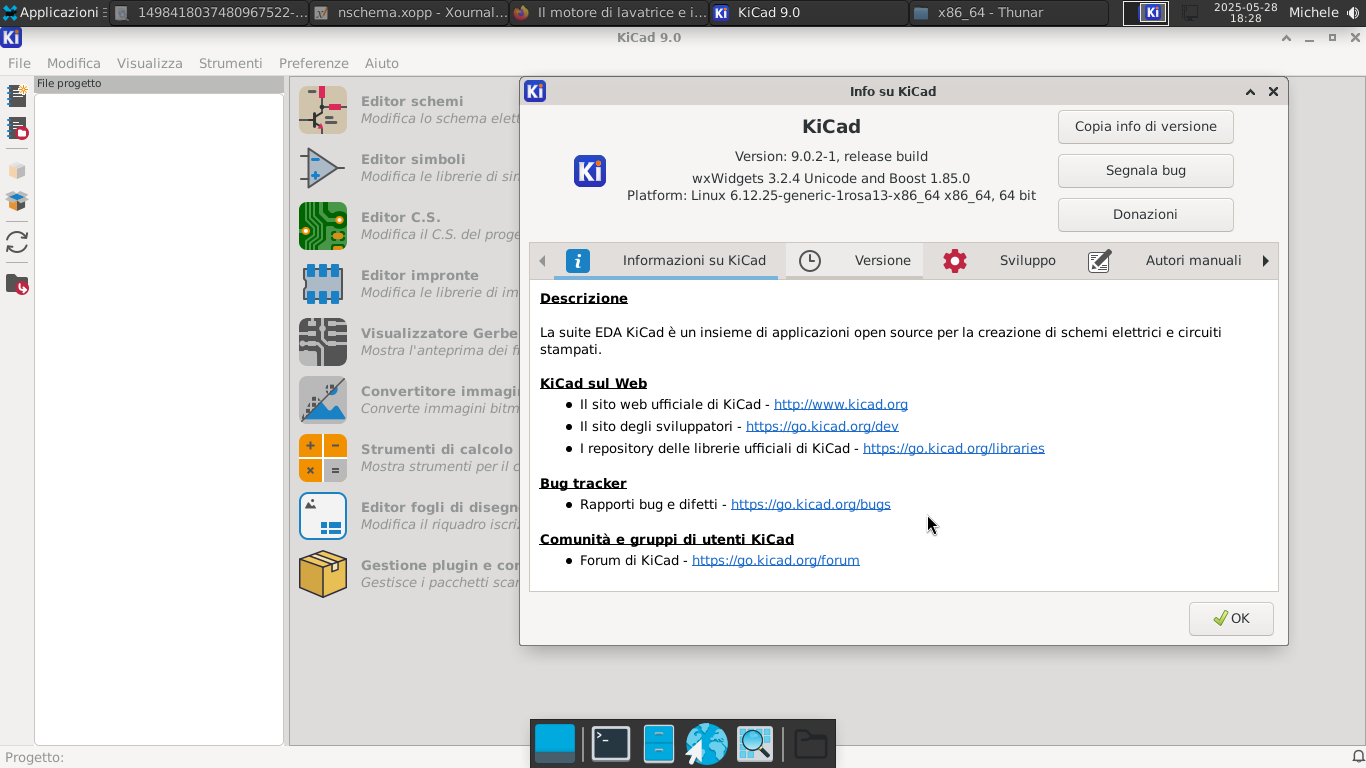
Task: Open the https://go.kicad.org/bugs link
Action: 811,505
